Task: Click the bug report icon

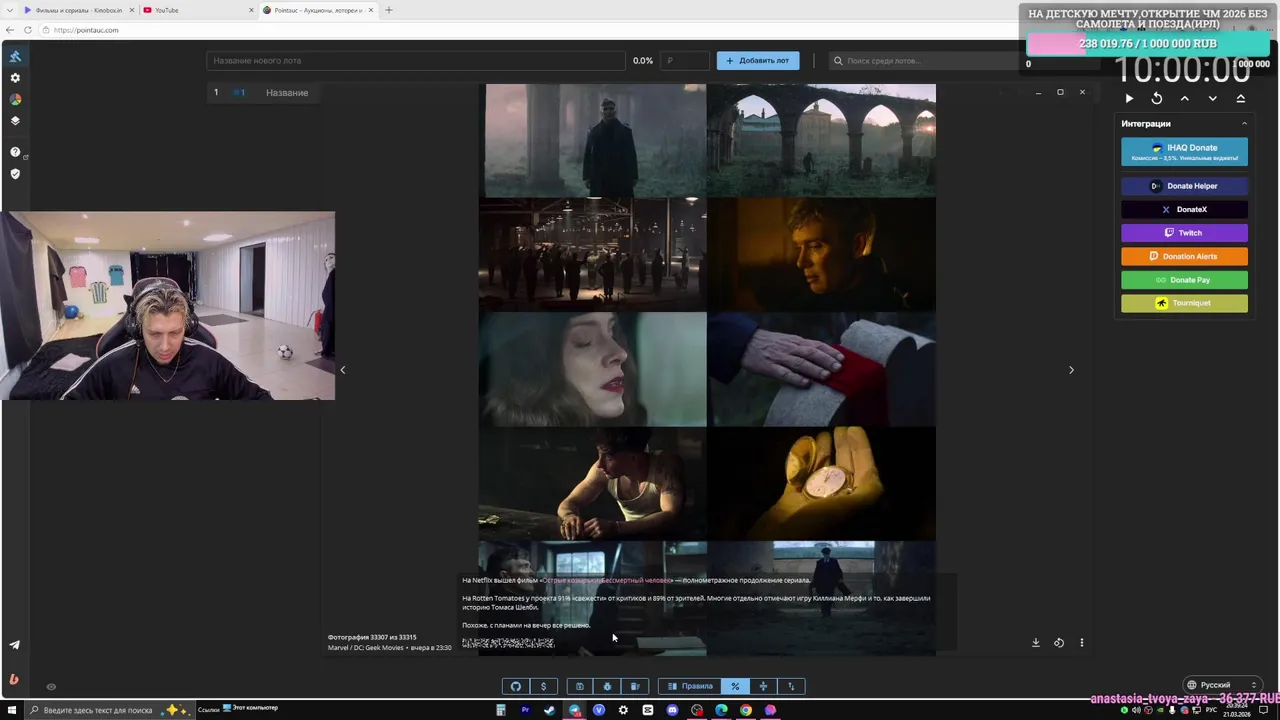Action: click(x=607, y=686)
